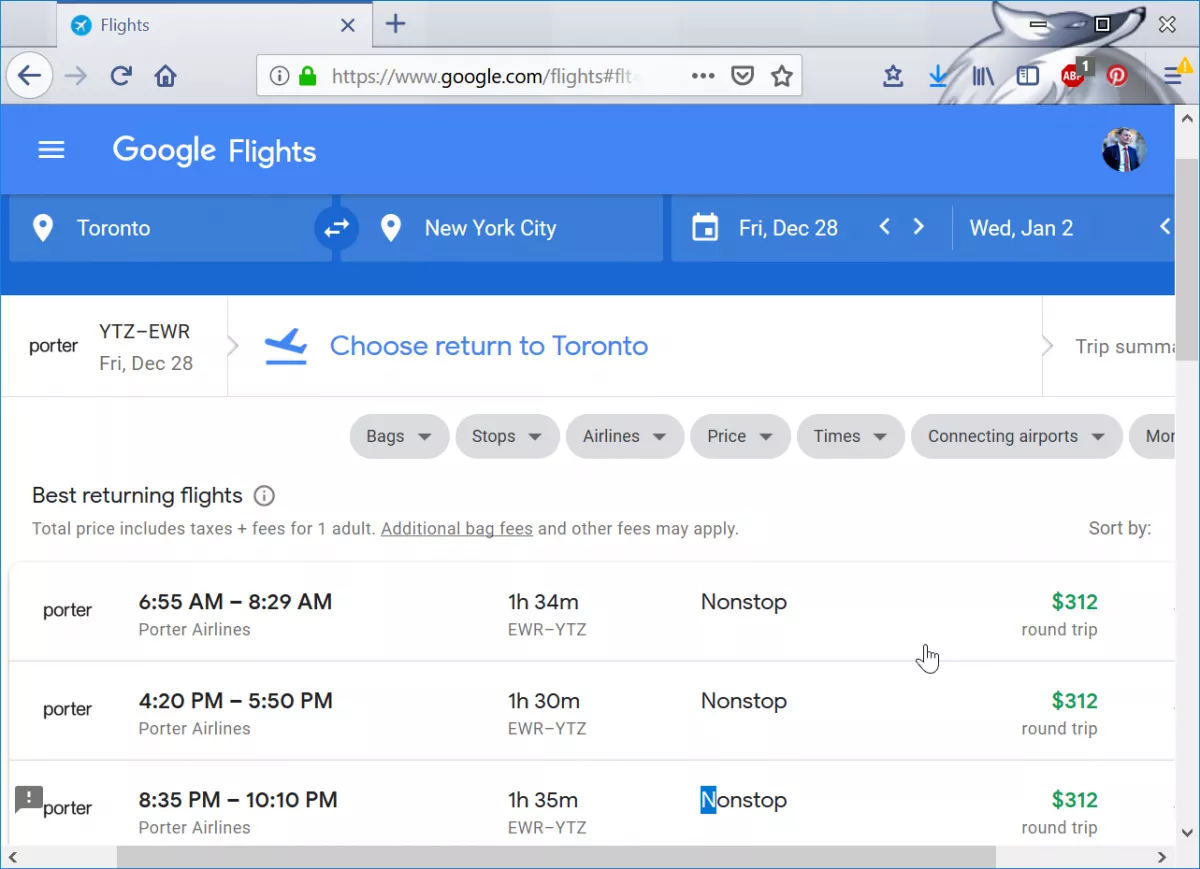Expand the Bags filter
Image resolution: width=1200 pixels, height=869 pixels.
coord(399,437)
